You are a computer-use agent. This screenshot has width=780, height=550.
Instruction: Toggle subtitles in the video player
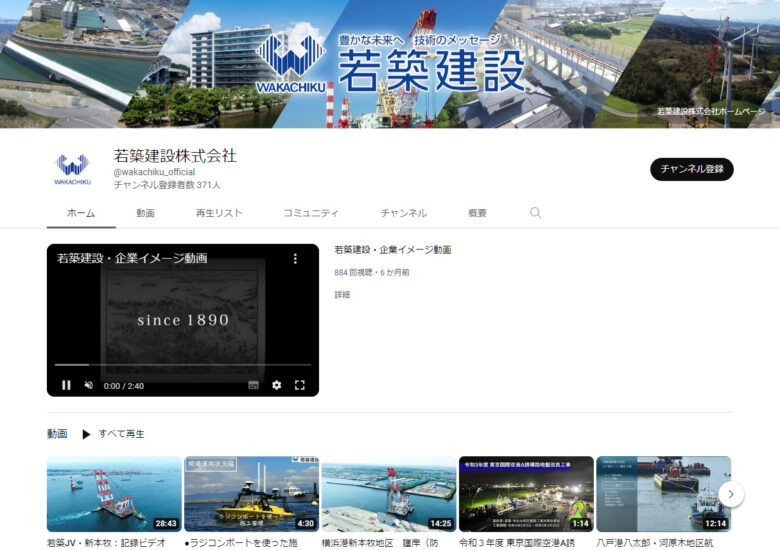click(253, 385)
